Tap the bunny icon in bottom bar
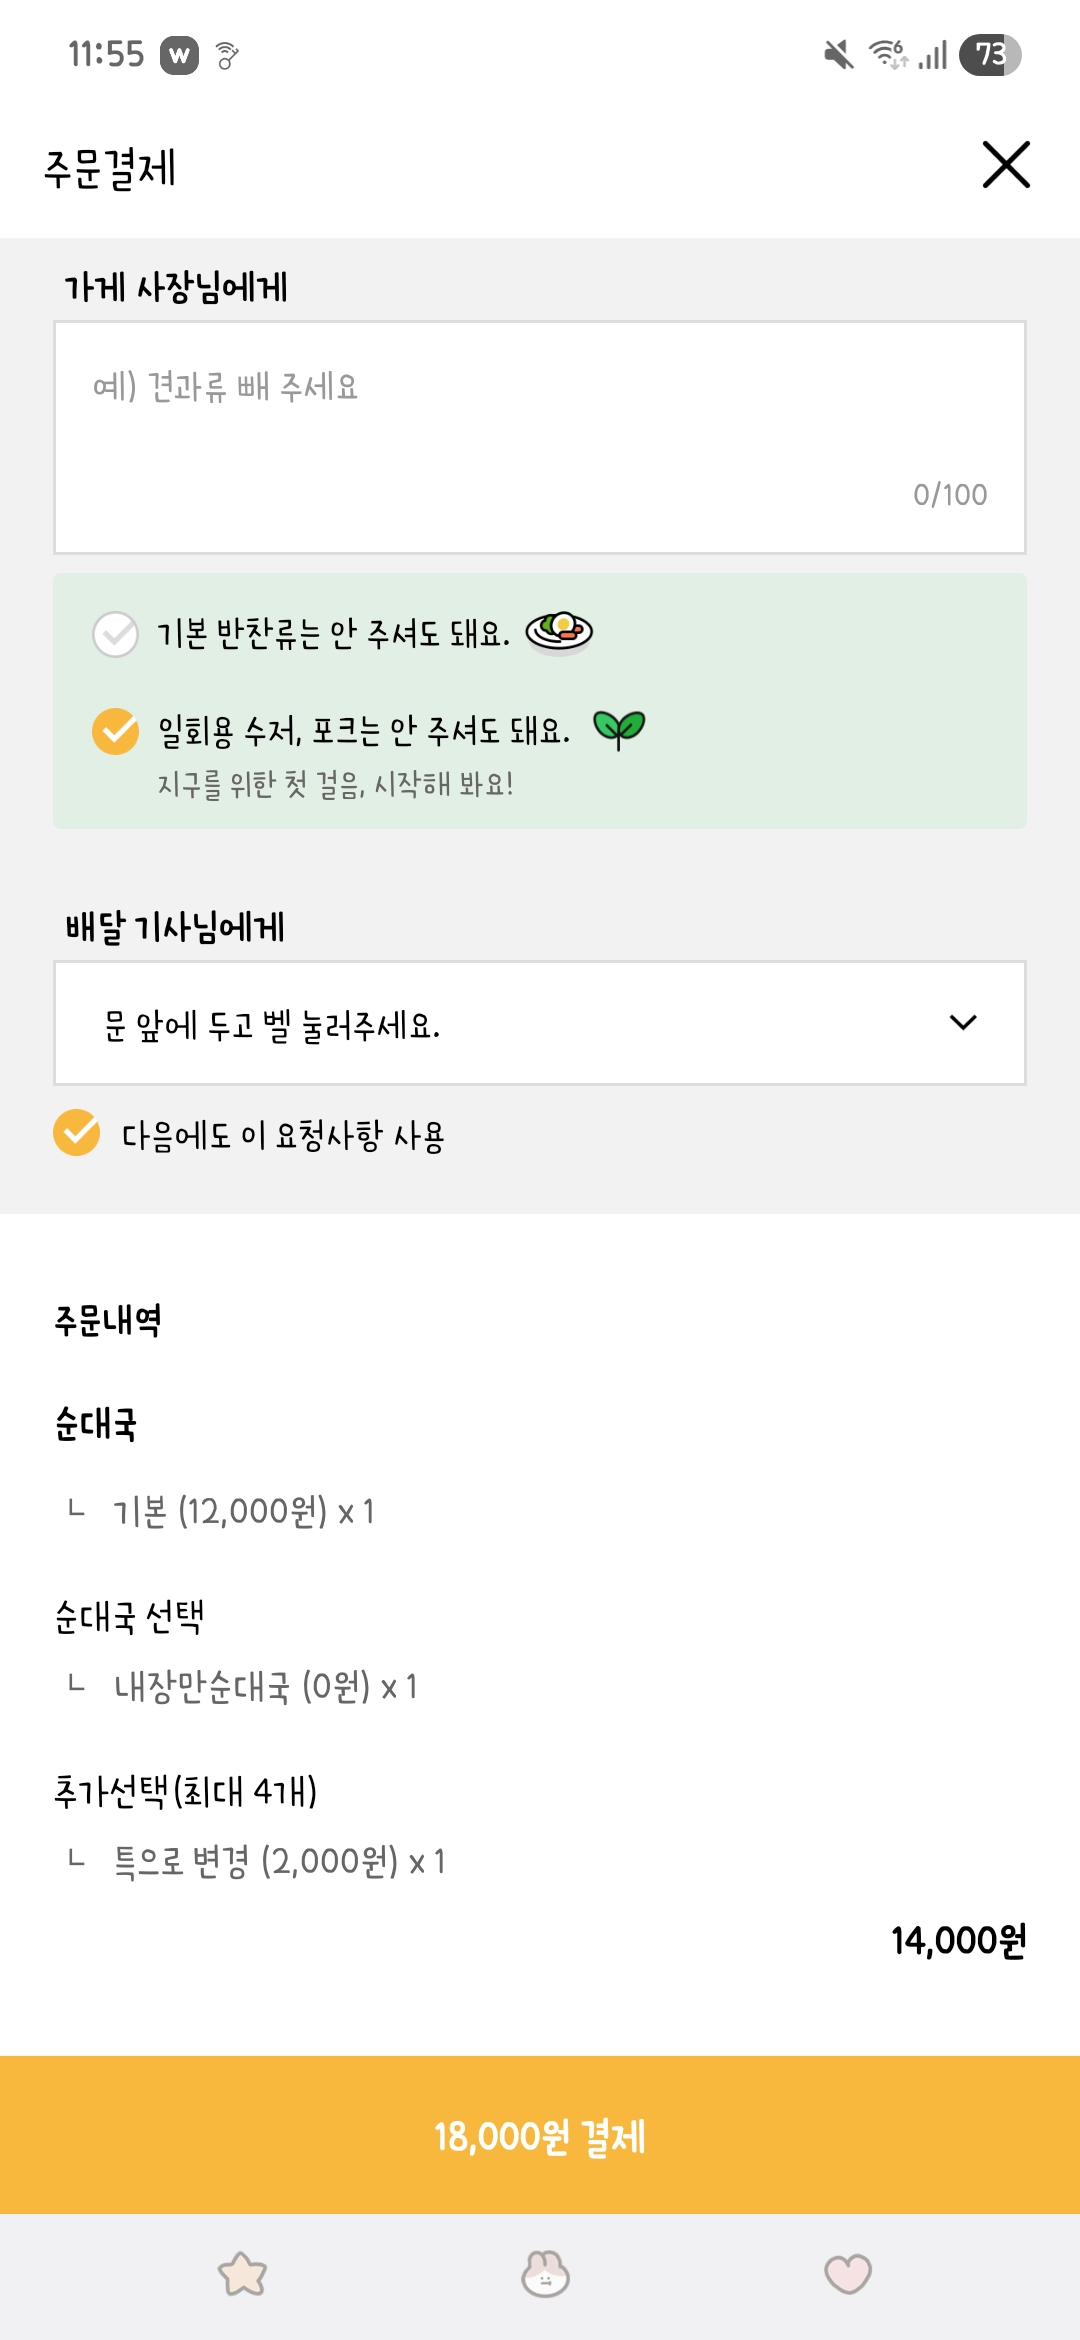 [545, 2275]
